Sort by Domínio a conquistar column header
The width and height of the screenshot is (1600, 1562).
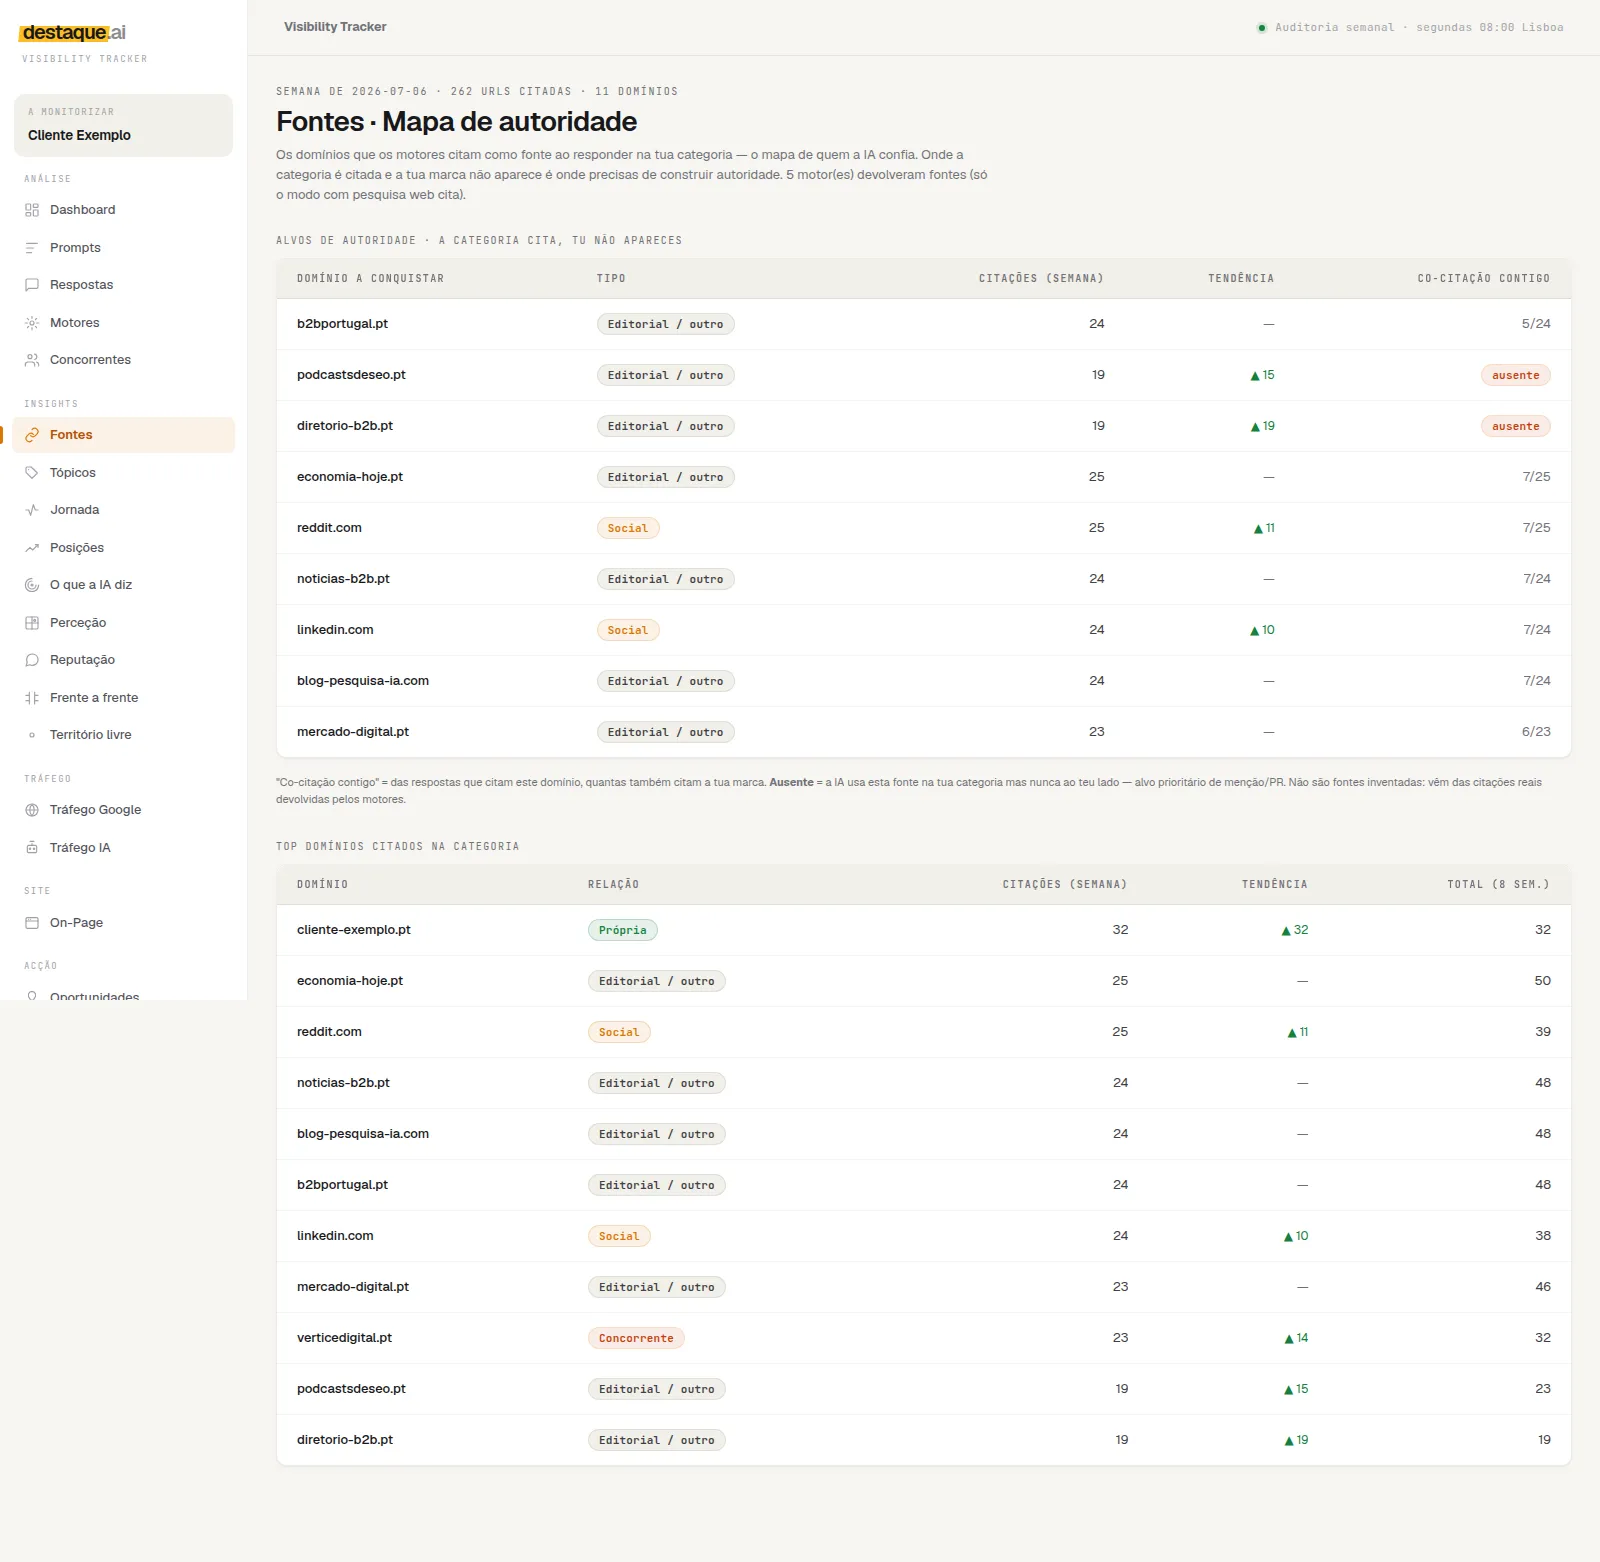(370, 279)
